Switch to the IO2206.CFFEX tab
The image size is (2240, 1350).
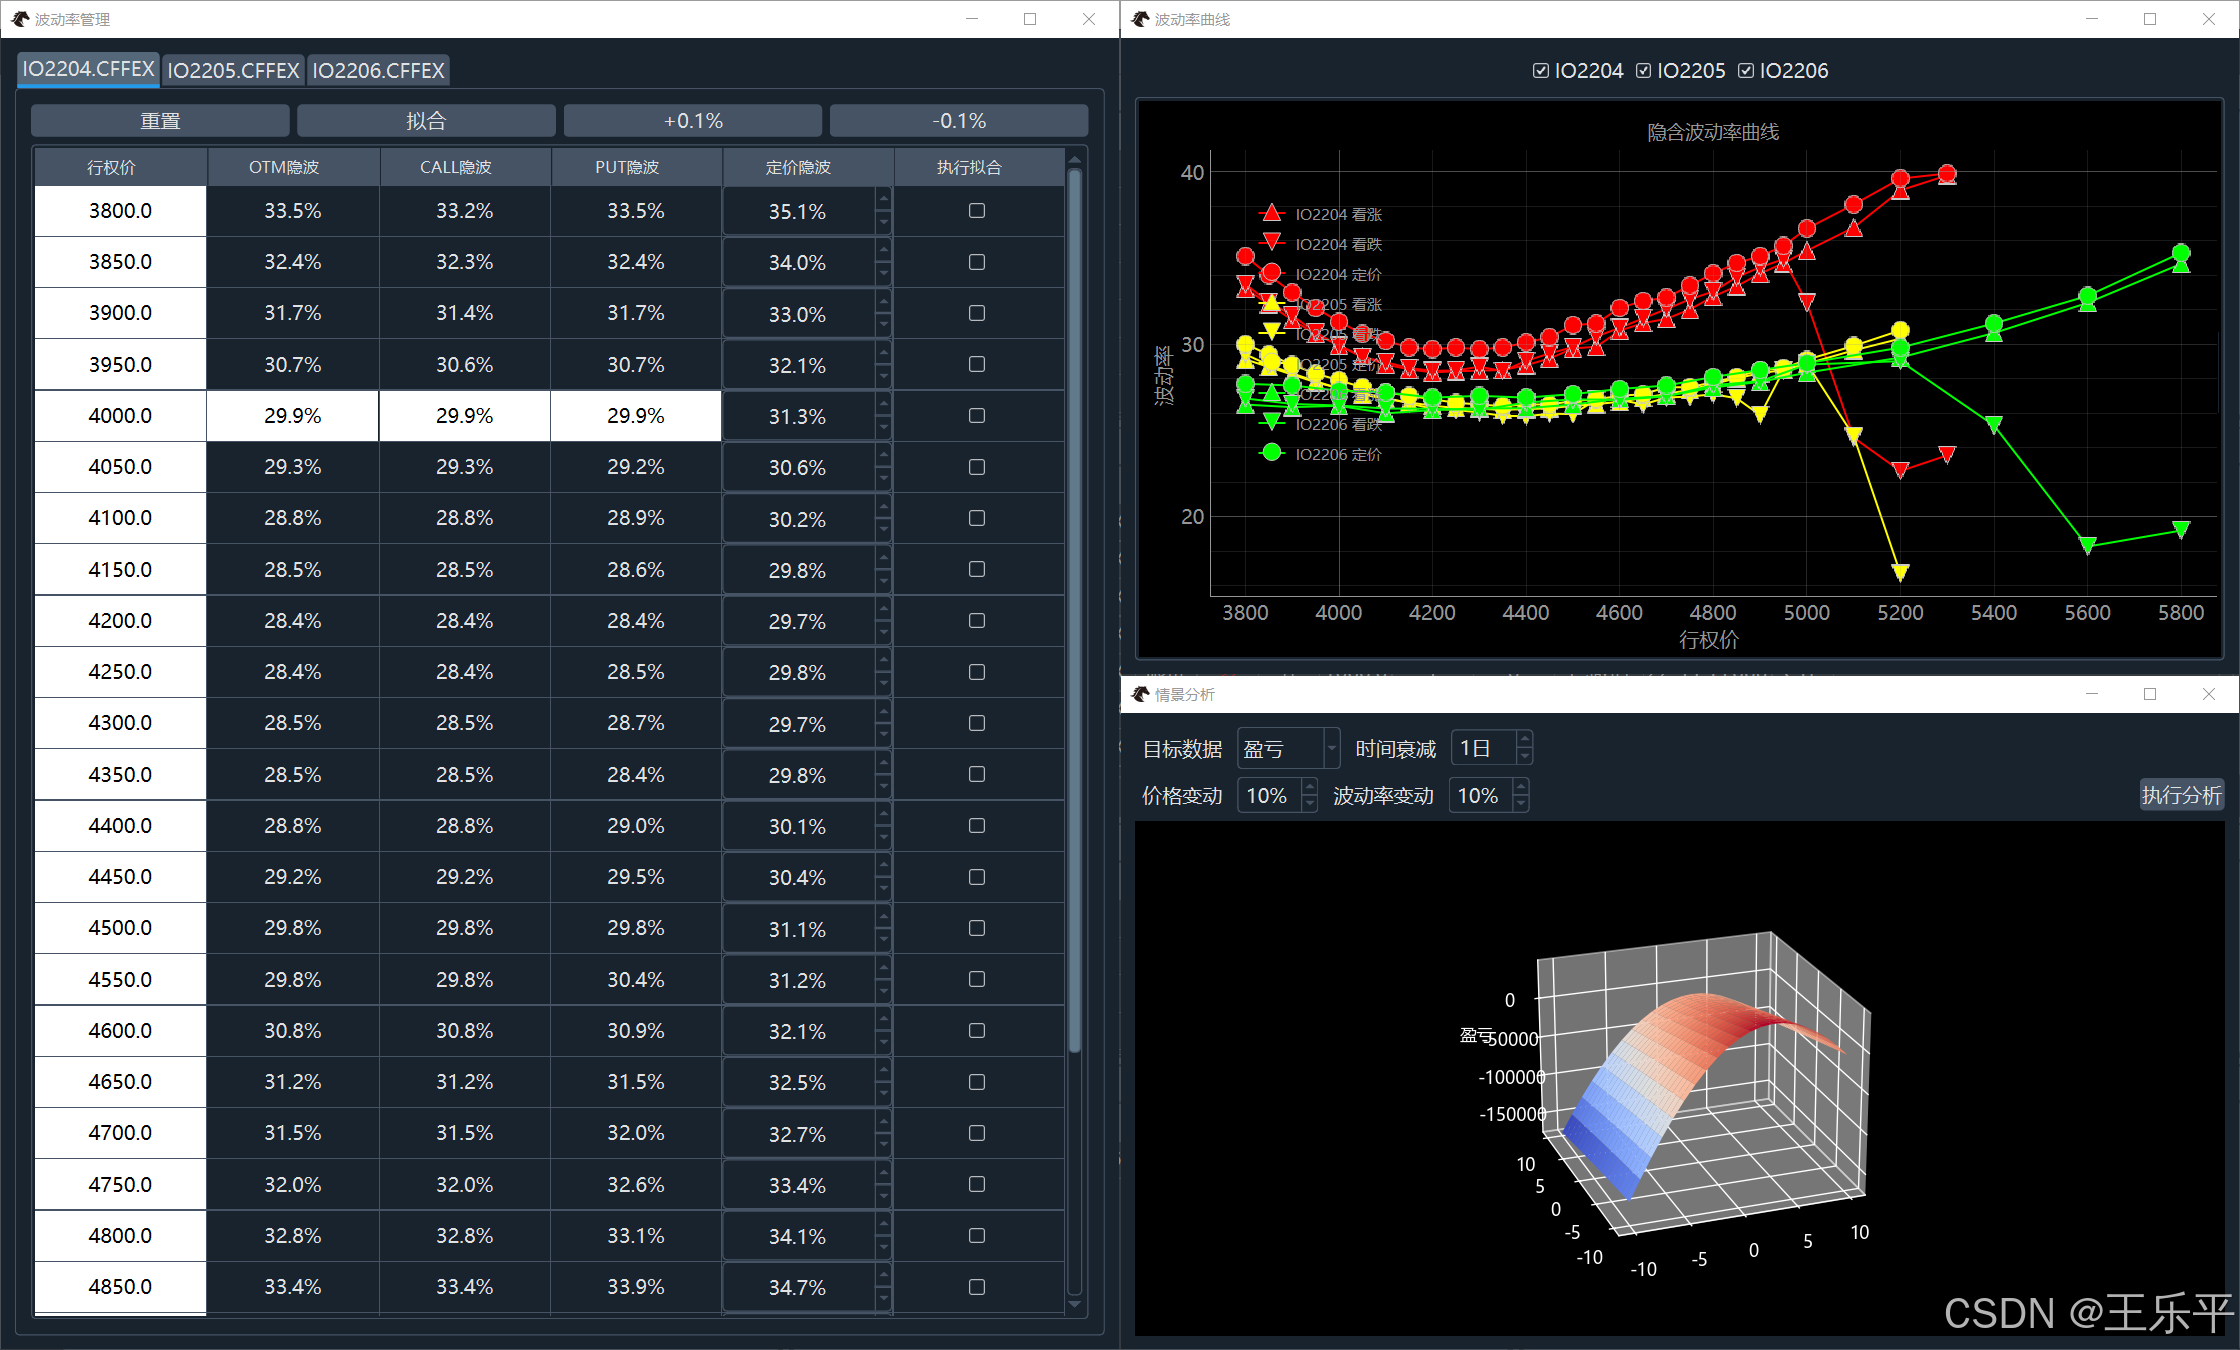point(378,71)
